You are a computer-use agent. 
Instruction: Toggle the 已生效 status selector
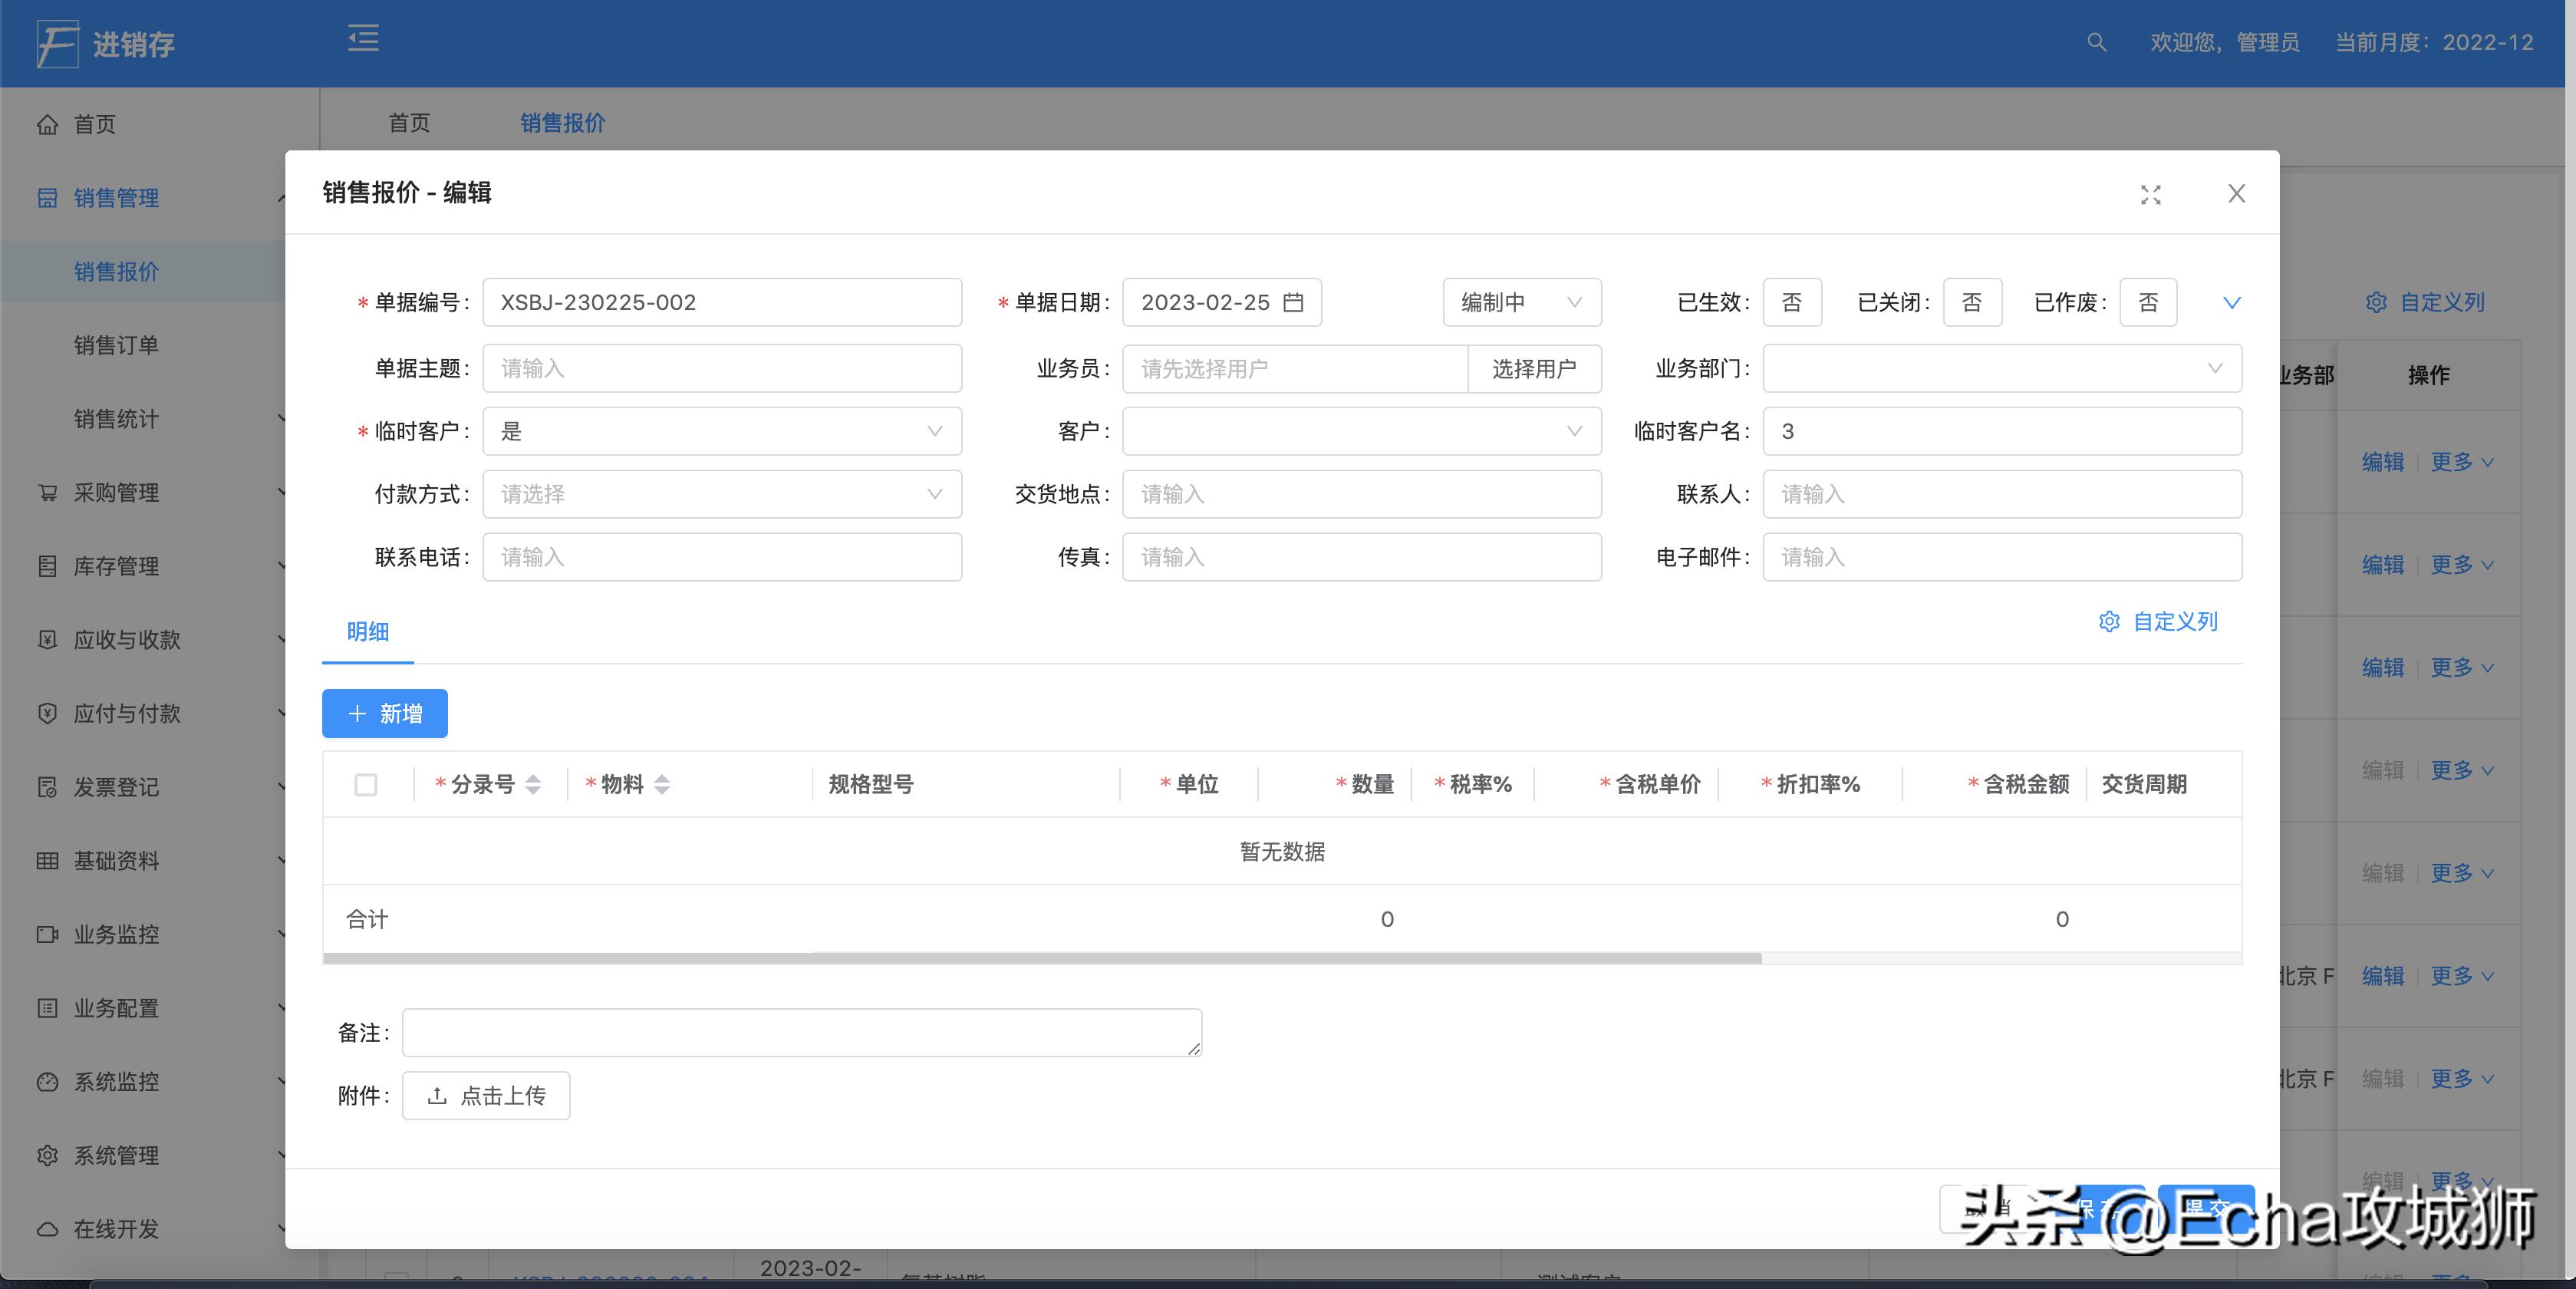pyautogui.click(x=1791, y=302)
